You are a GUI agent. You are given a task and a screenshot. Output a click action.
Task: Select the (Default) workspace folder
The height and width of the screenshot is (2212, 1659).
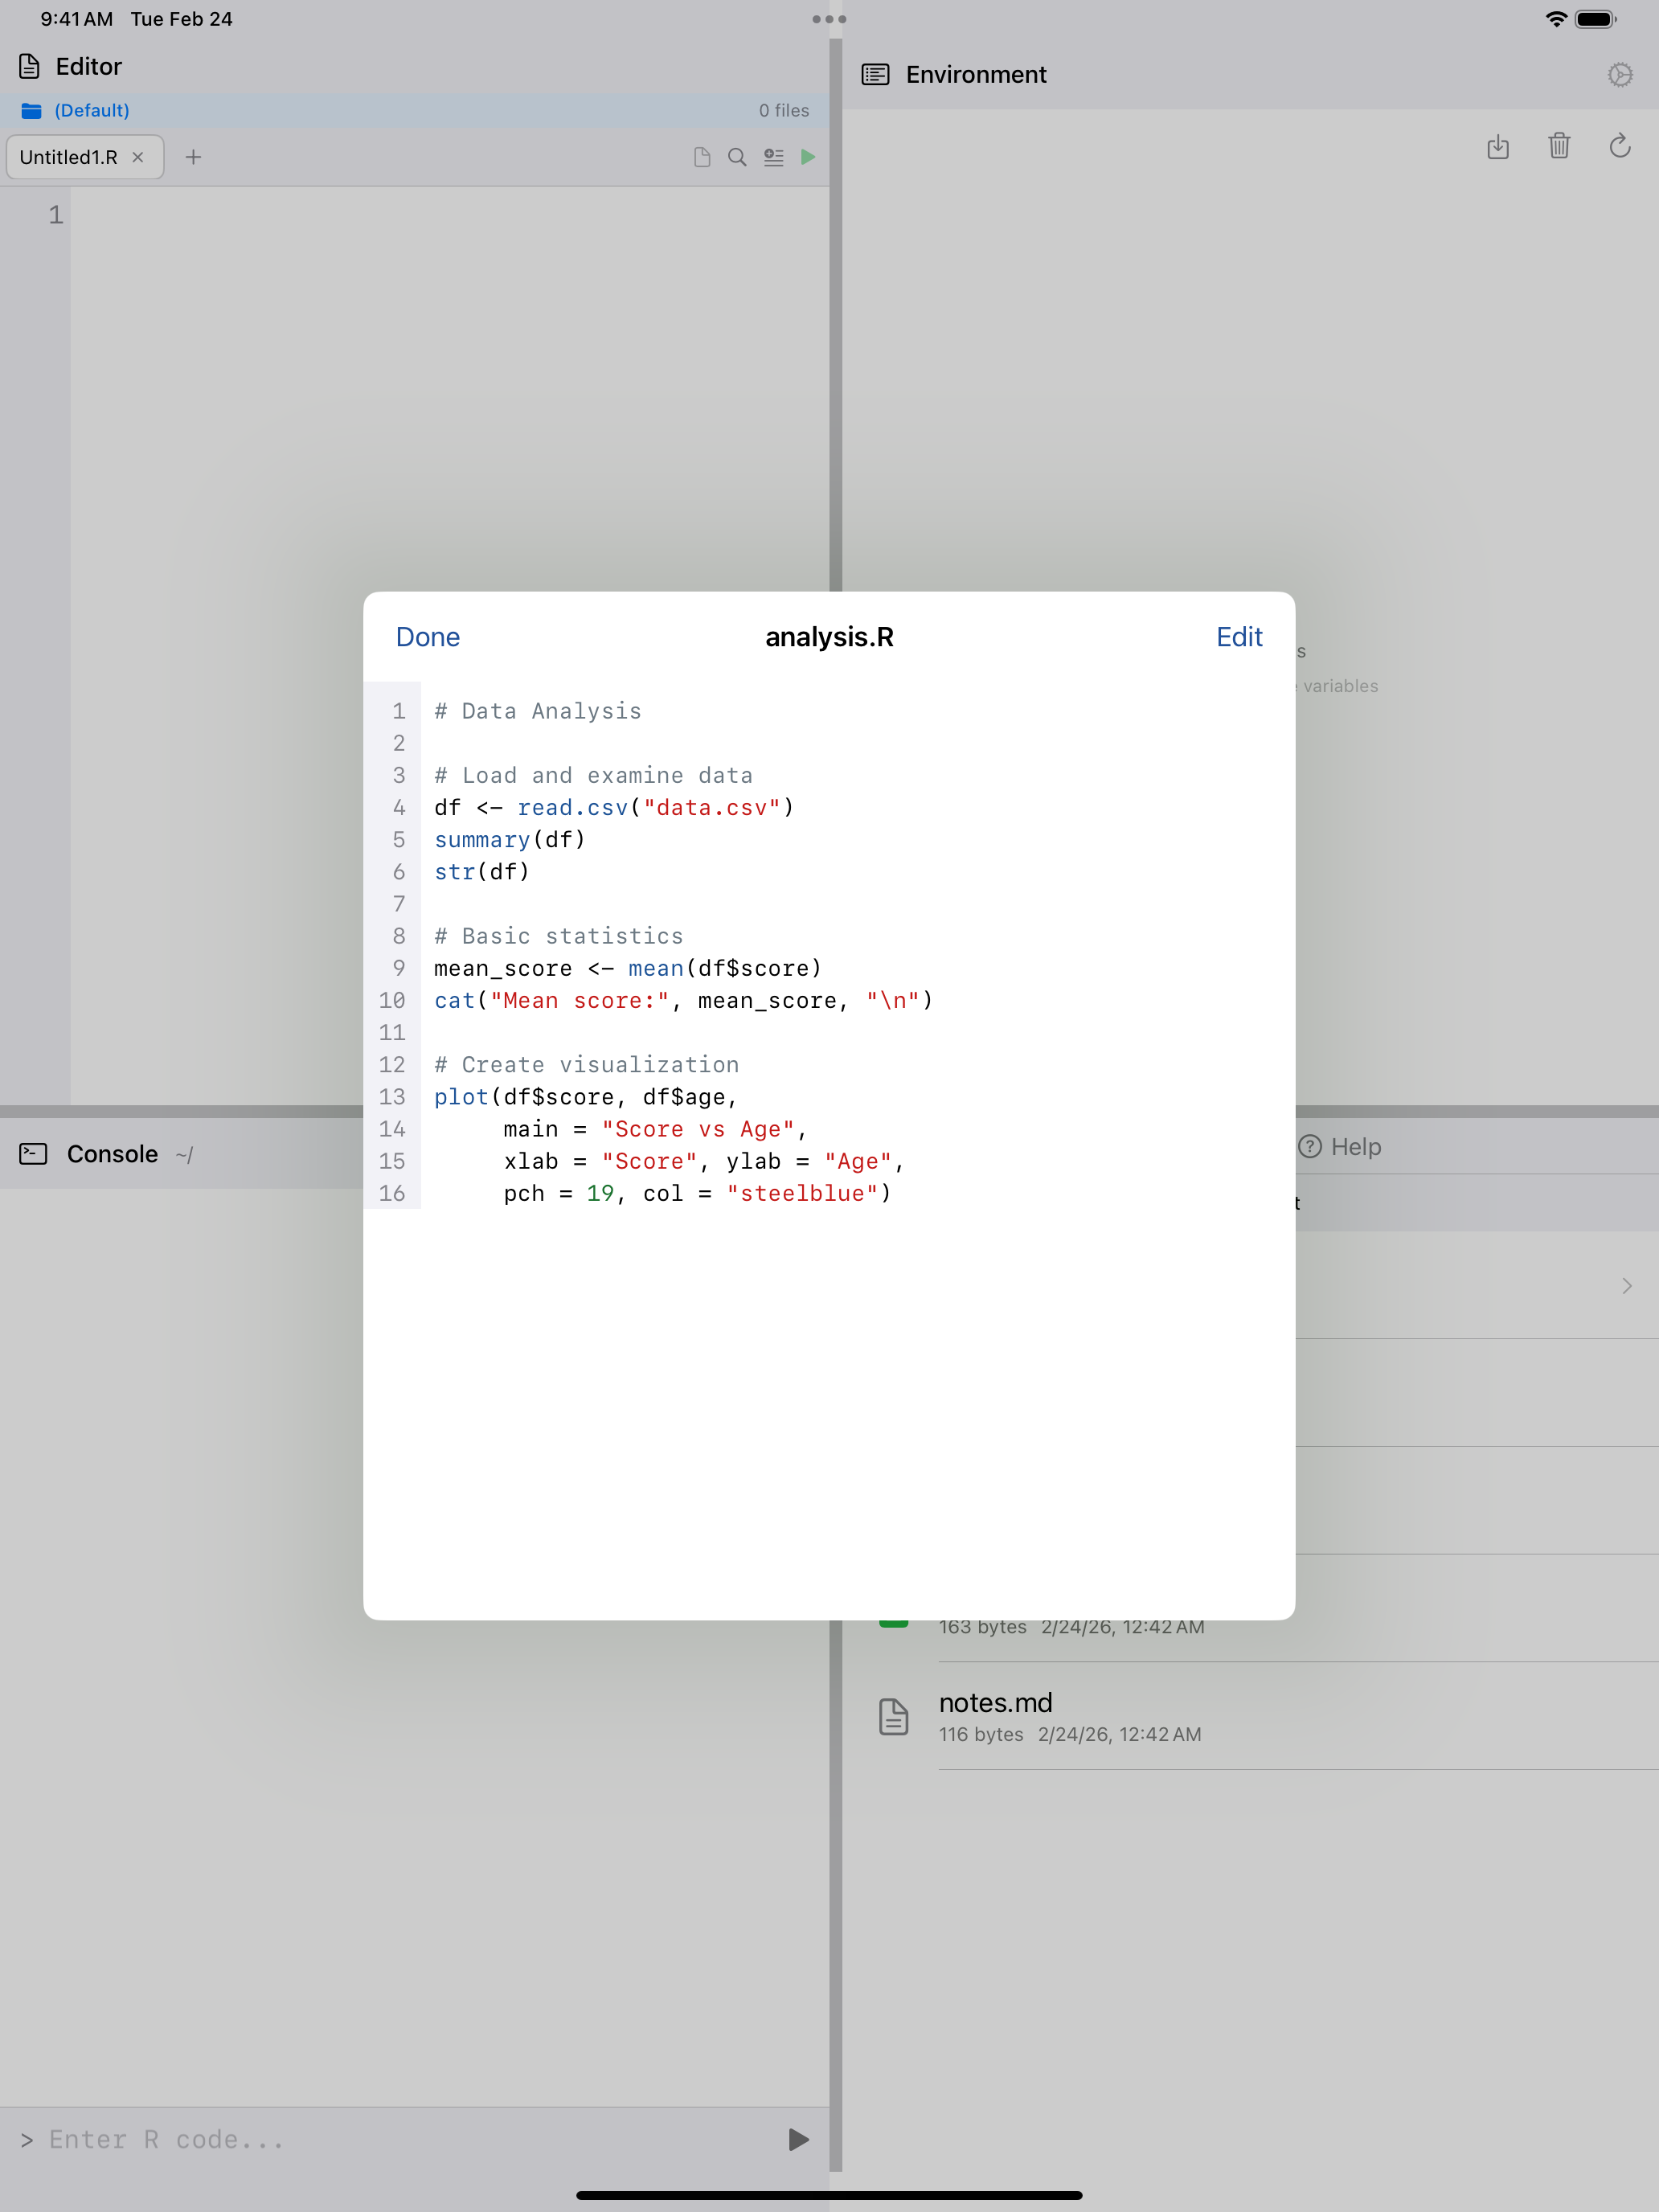pyautogui.click(x=90, y=110)
